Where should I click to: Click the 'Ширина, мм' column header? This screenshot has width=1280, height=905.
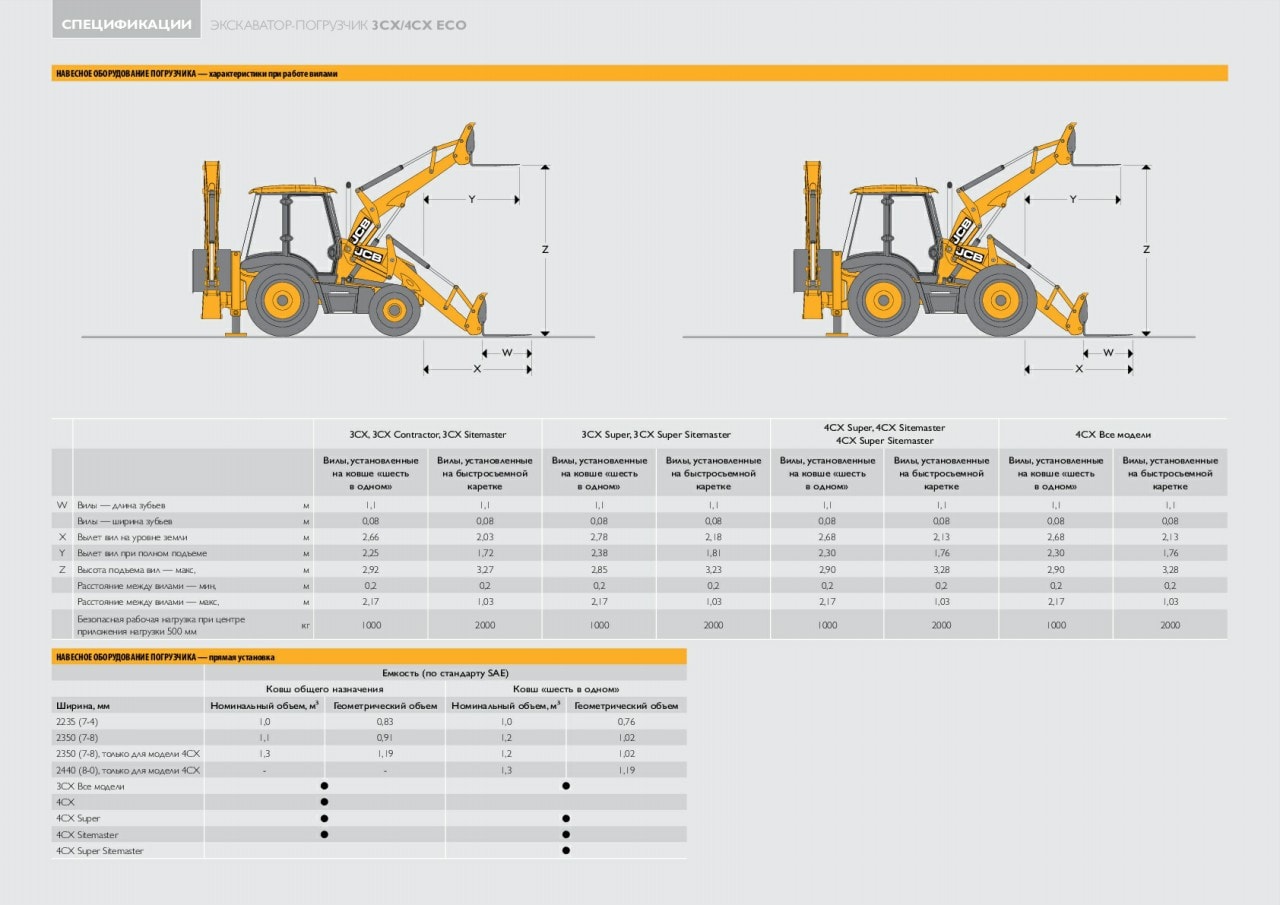click(83, 706)
